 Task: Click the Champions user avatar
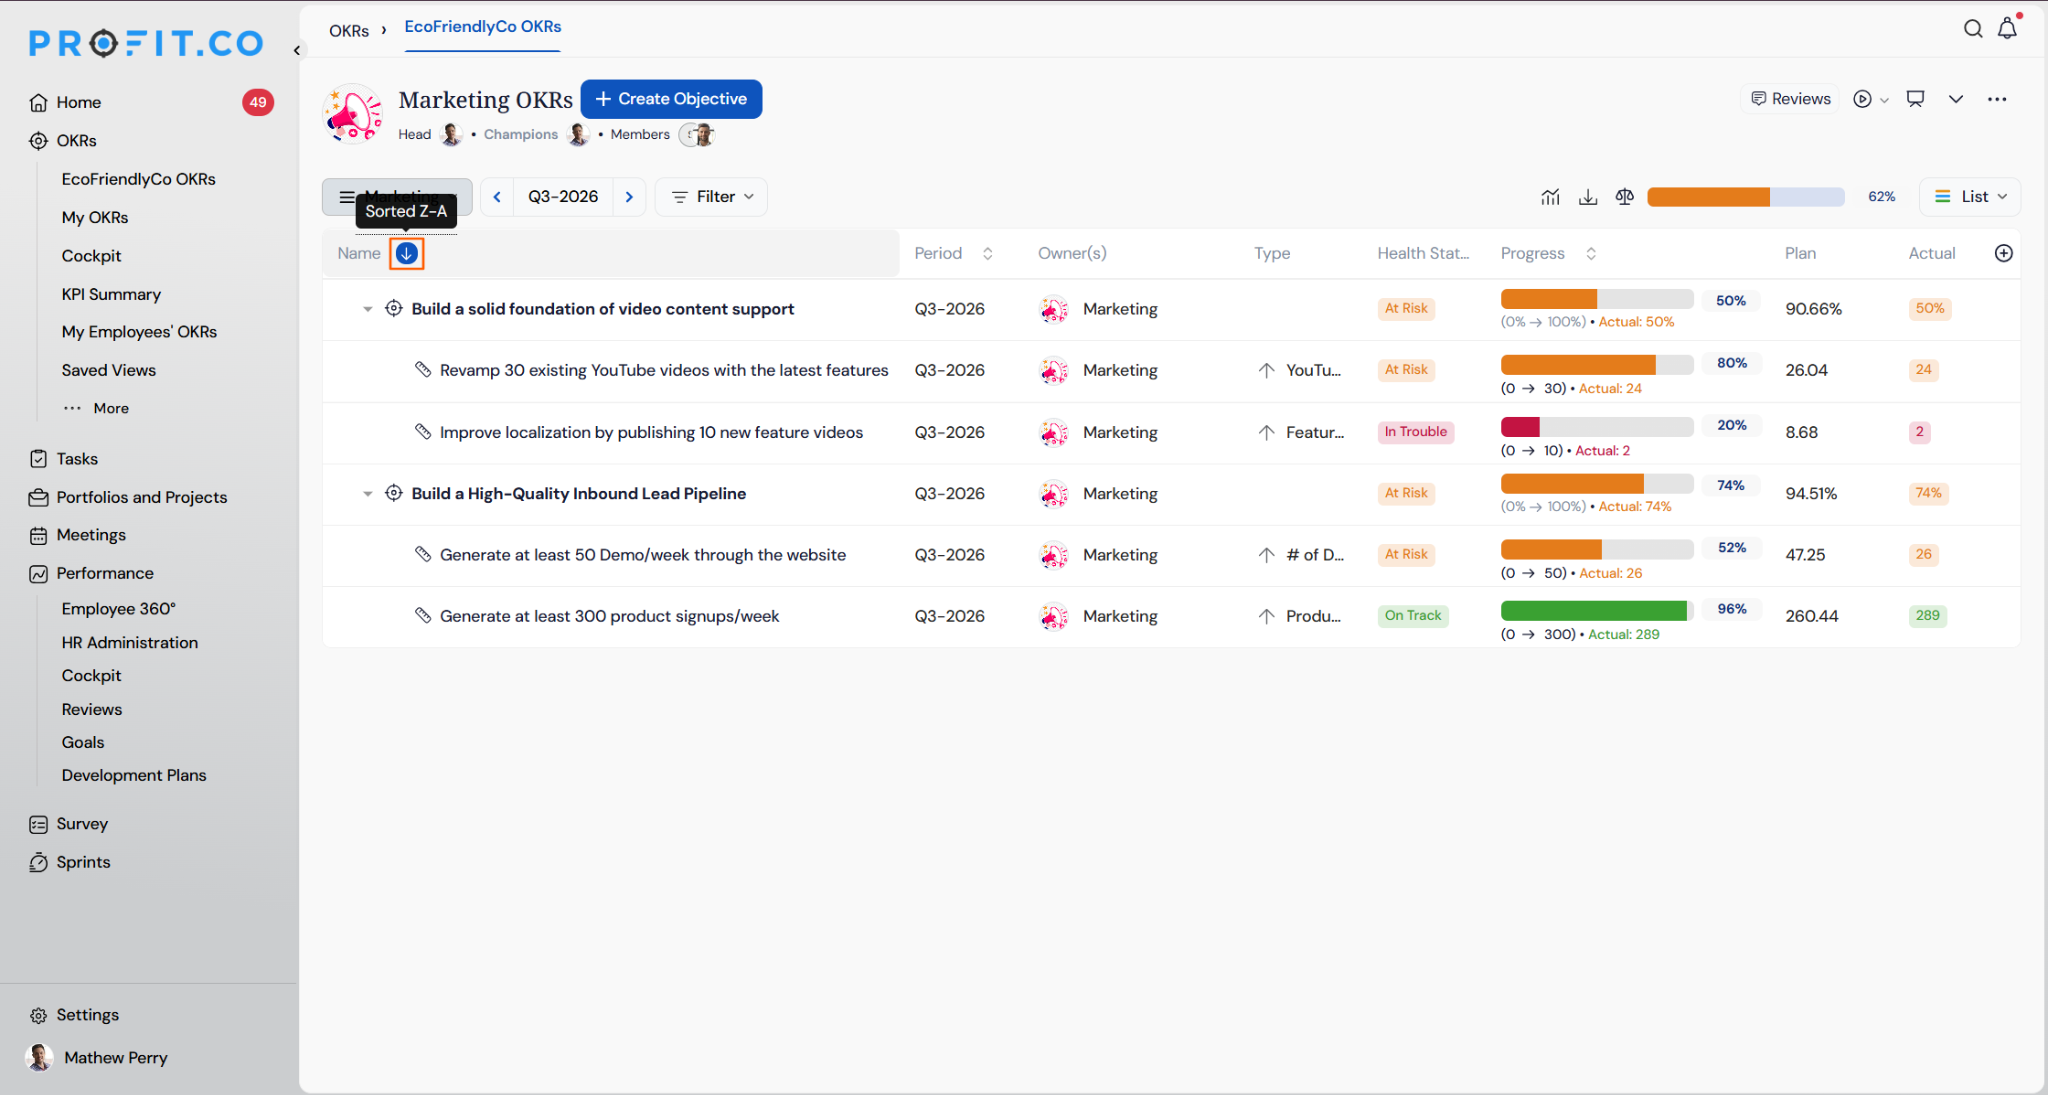pyautogui.click(x=579, y=134)
